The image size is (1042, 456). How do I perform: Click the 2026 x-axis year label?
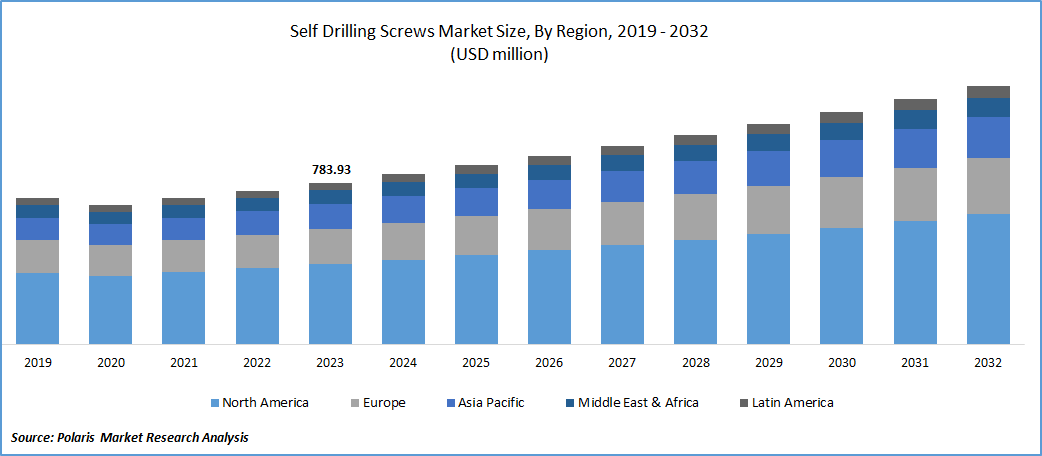tap(549, 362)
